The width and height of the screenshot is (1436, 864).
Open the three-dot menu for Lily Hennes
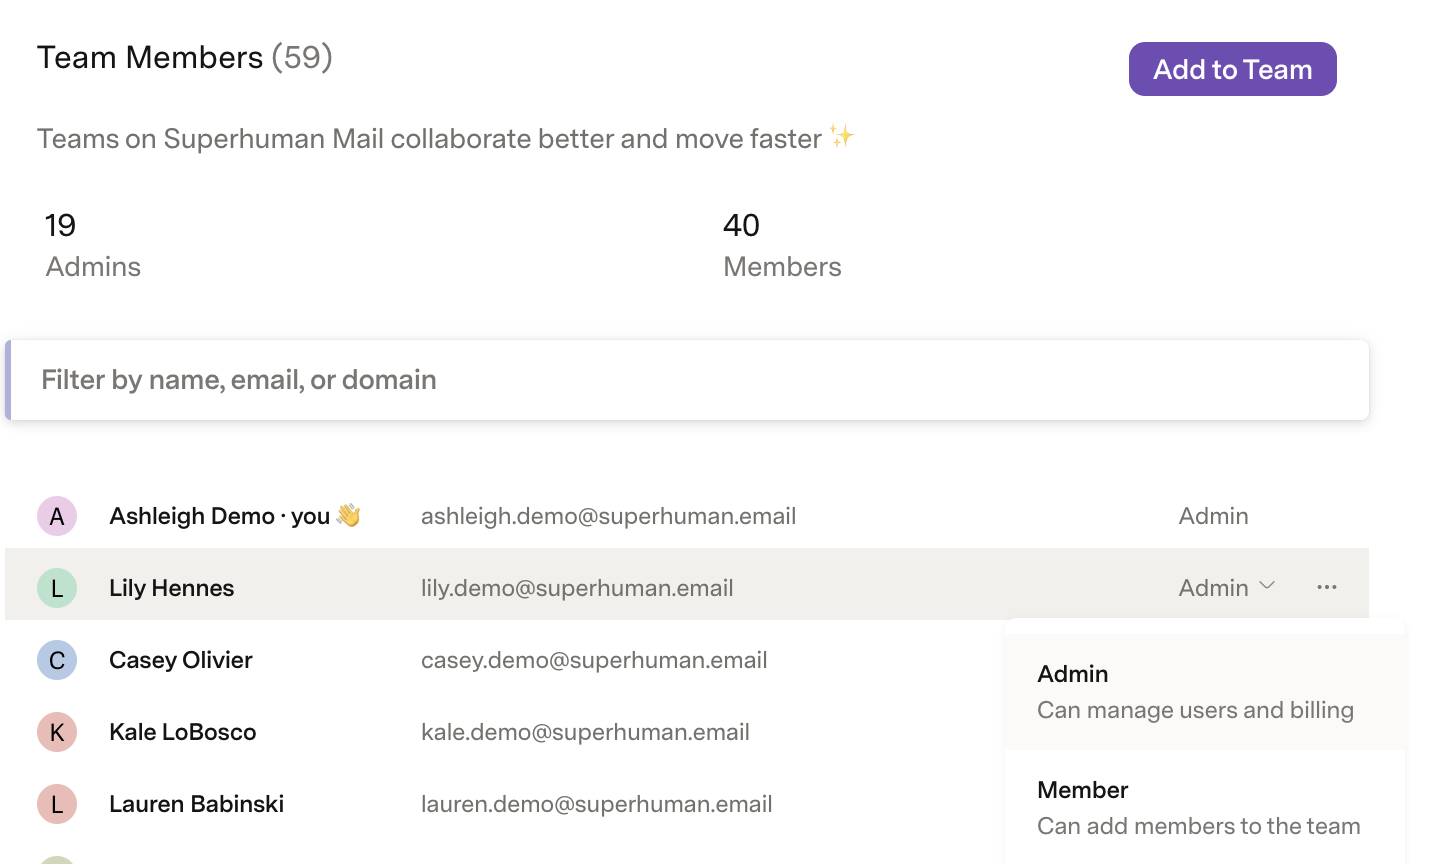point(1327,587)
